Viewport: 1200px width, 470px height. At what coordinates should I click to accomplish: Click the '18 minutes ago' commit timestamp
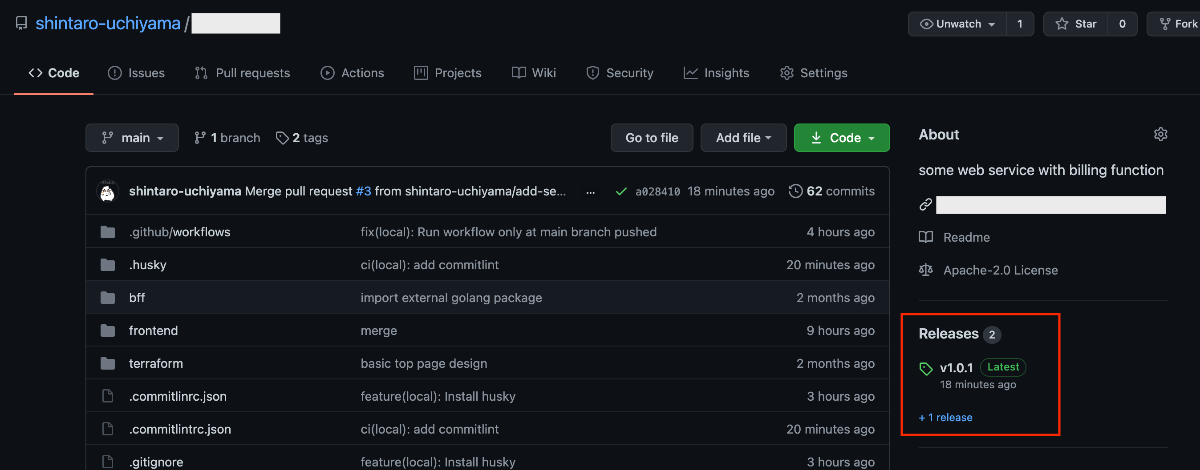(731, 191)
